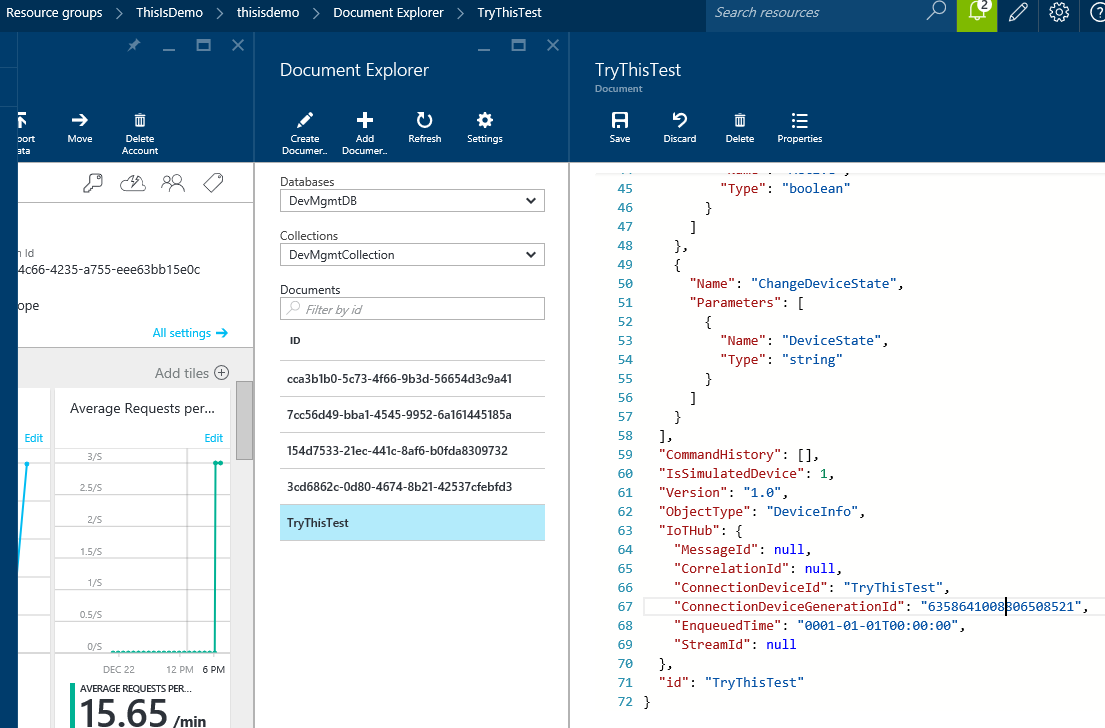Click EnqueuedTime value on line 68

pyautogui.click(x=878, y=626)
